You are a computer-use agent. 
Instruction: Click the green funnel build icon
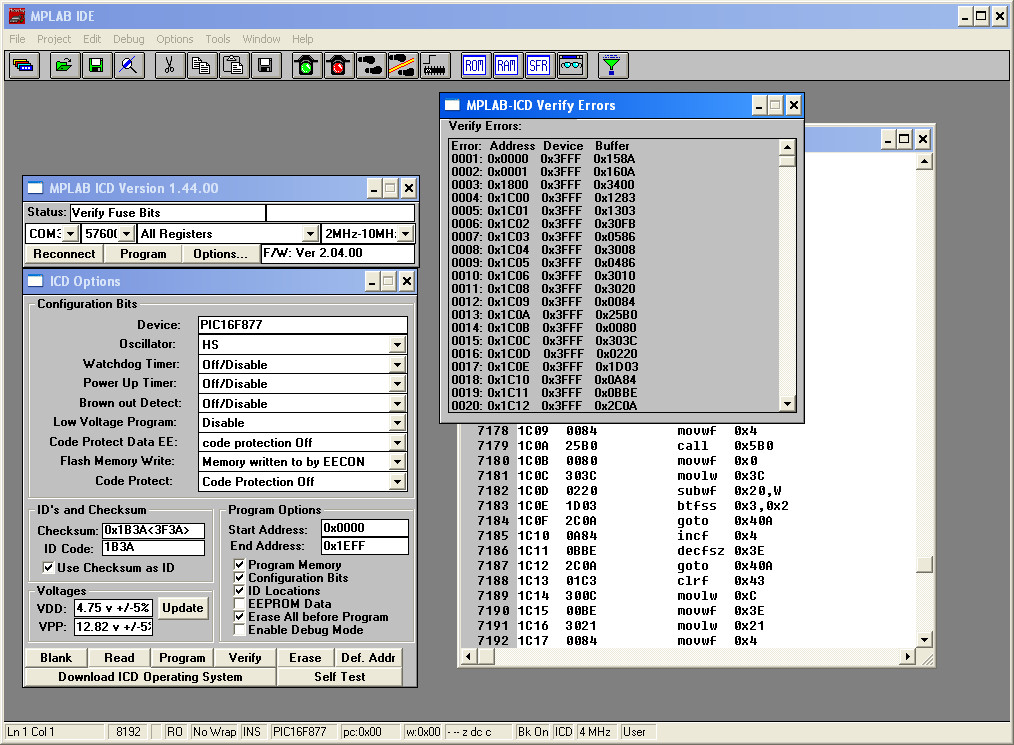coord(612,65)
